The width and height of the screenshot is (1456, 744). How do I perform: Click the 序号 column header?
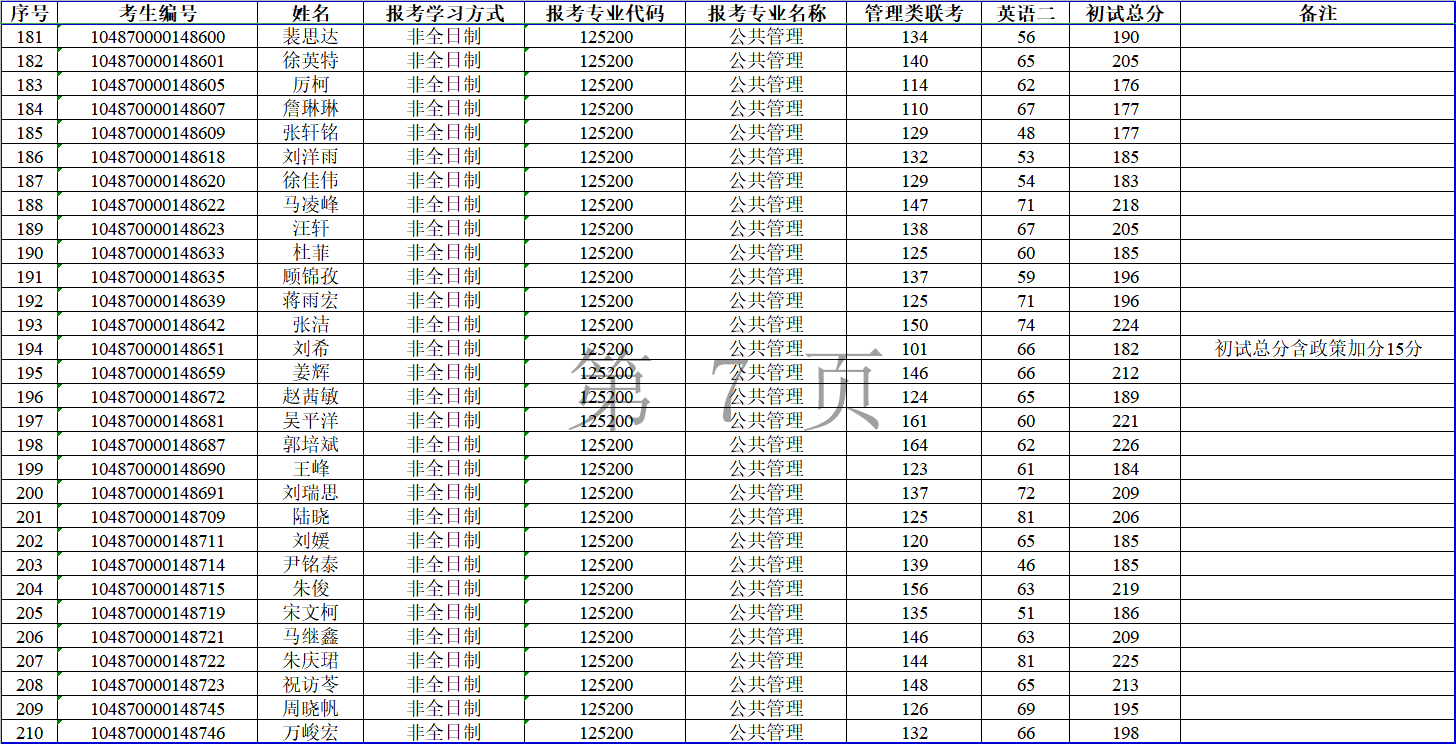click(29, 13)
